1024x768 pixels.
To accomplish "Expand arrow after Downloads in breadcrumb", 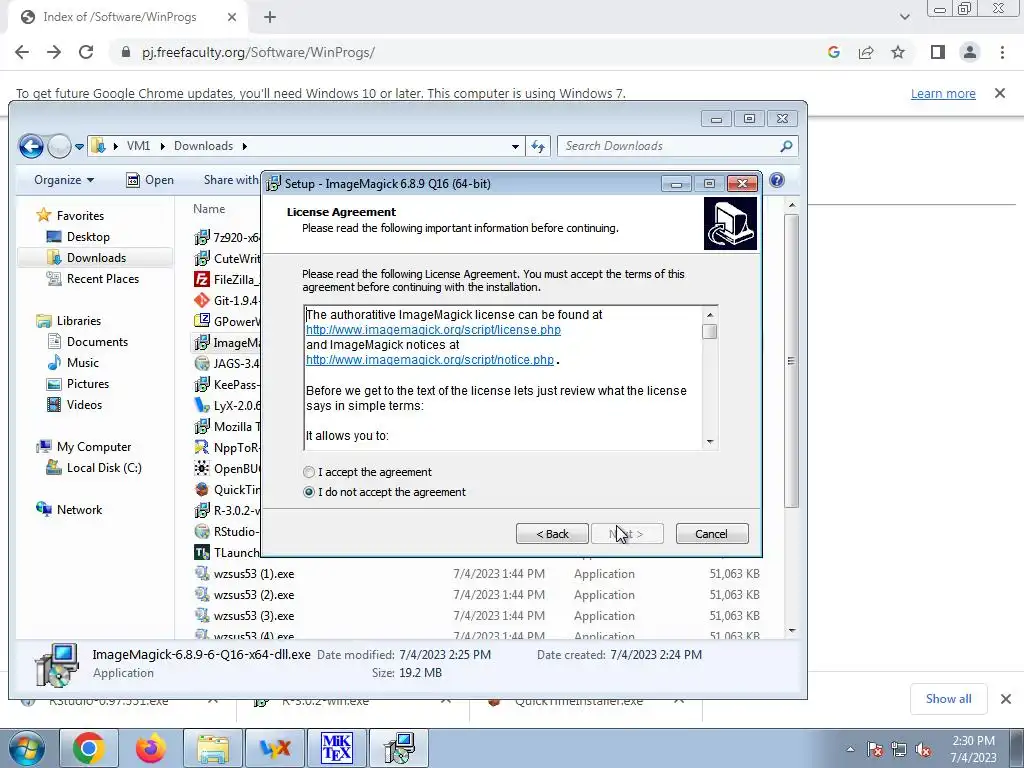I will (x=245, y=146).
